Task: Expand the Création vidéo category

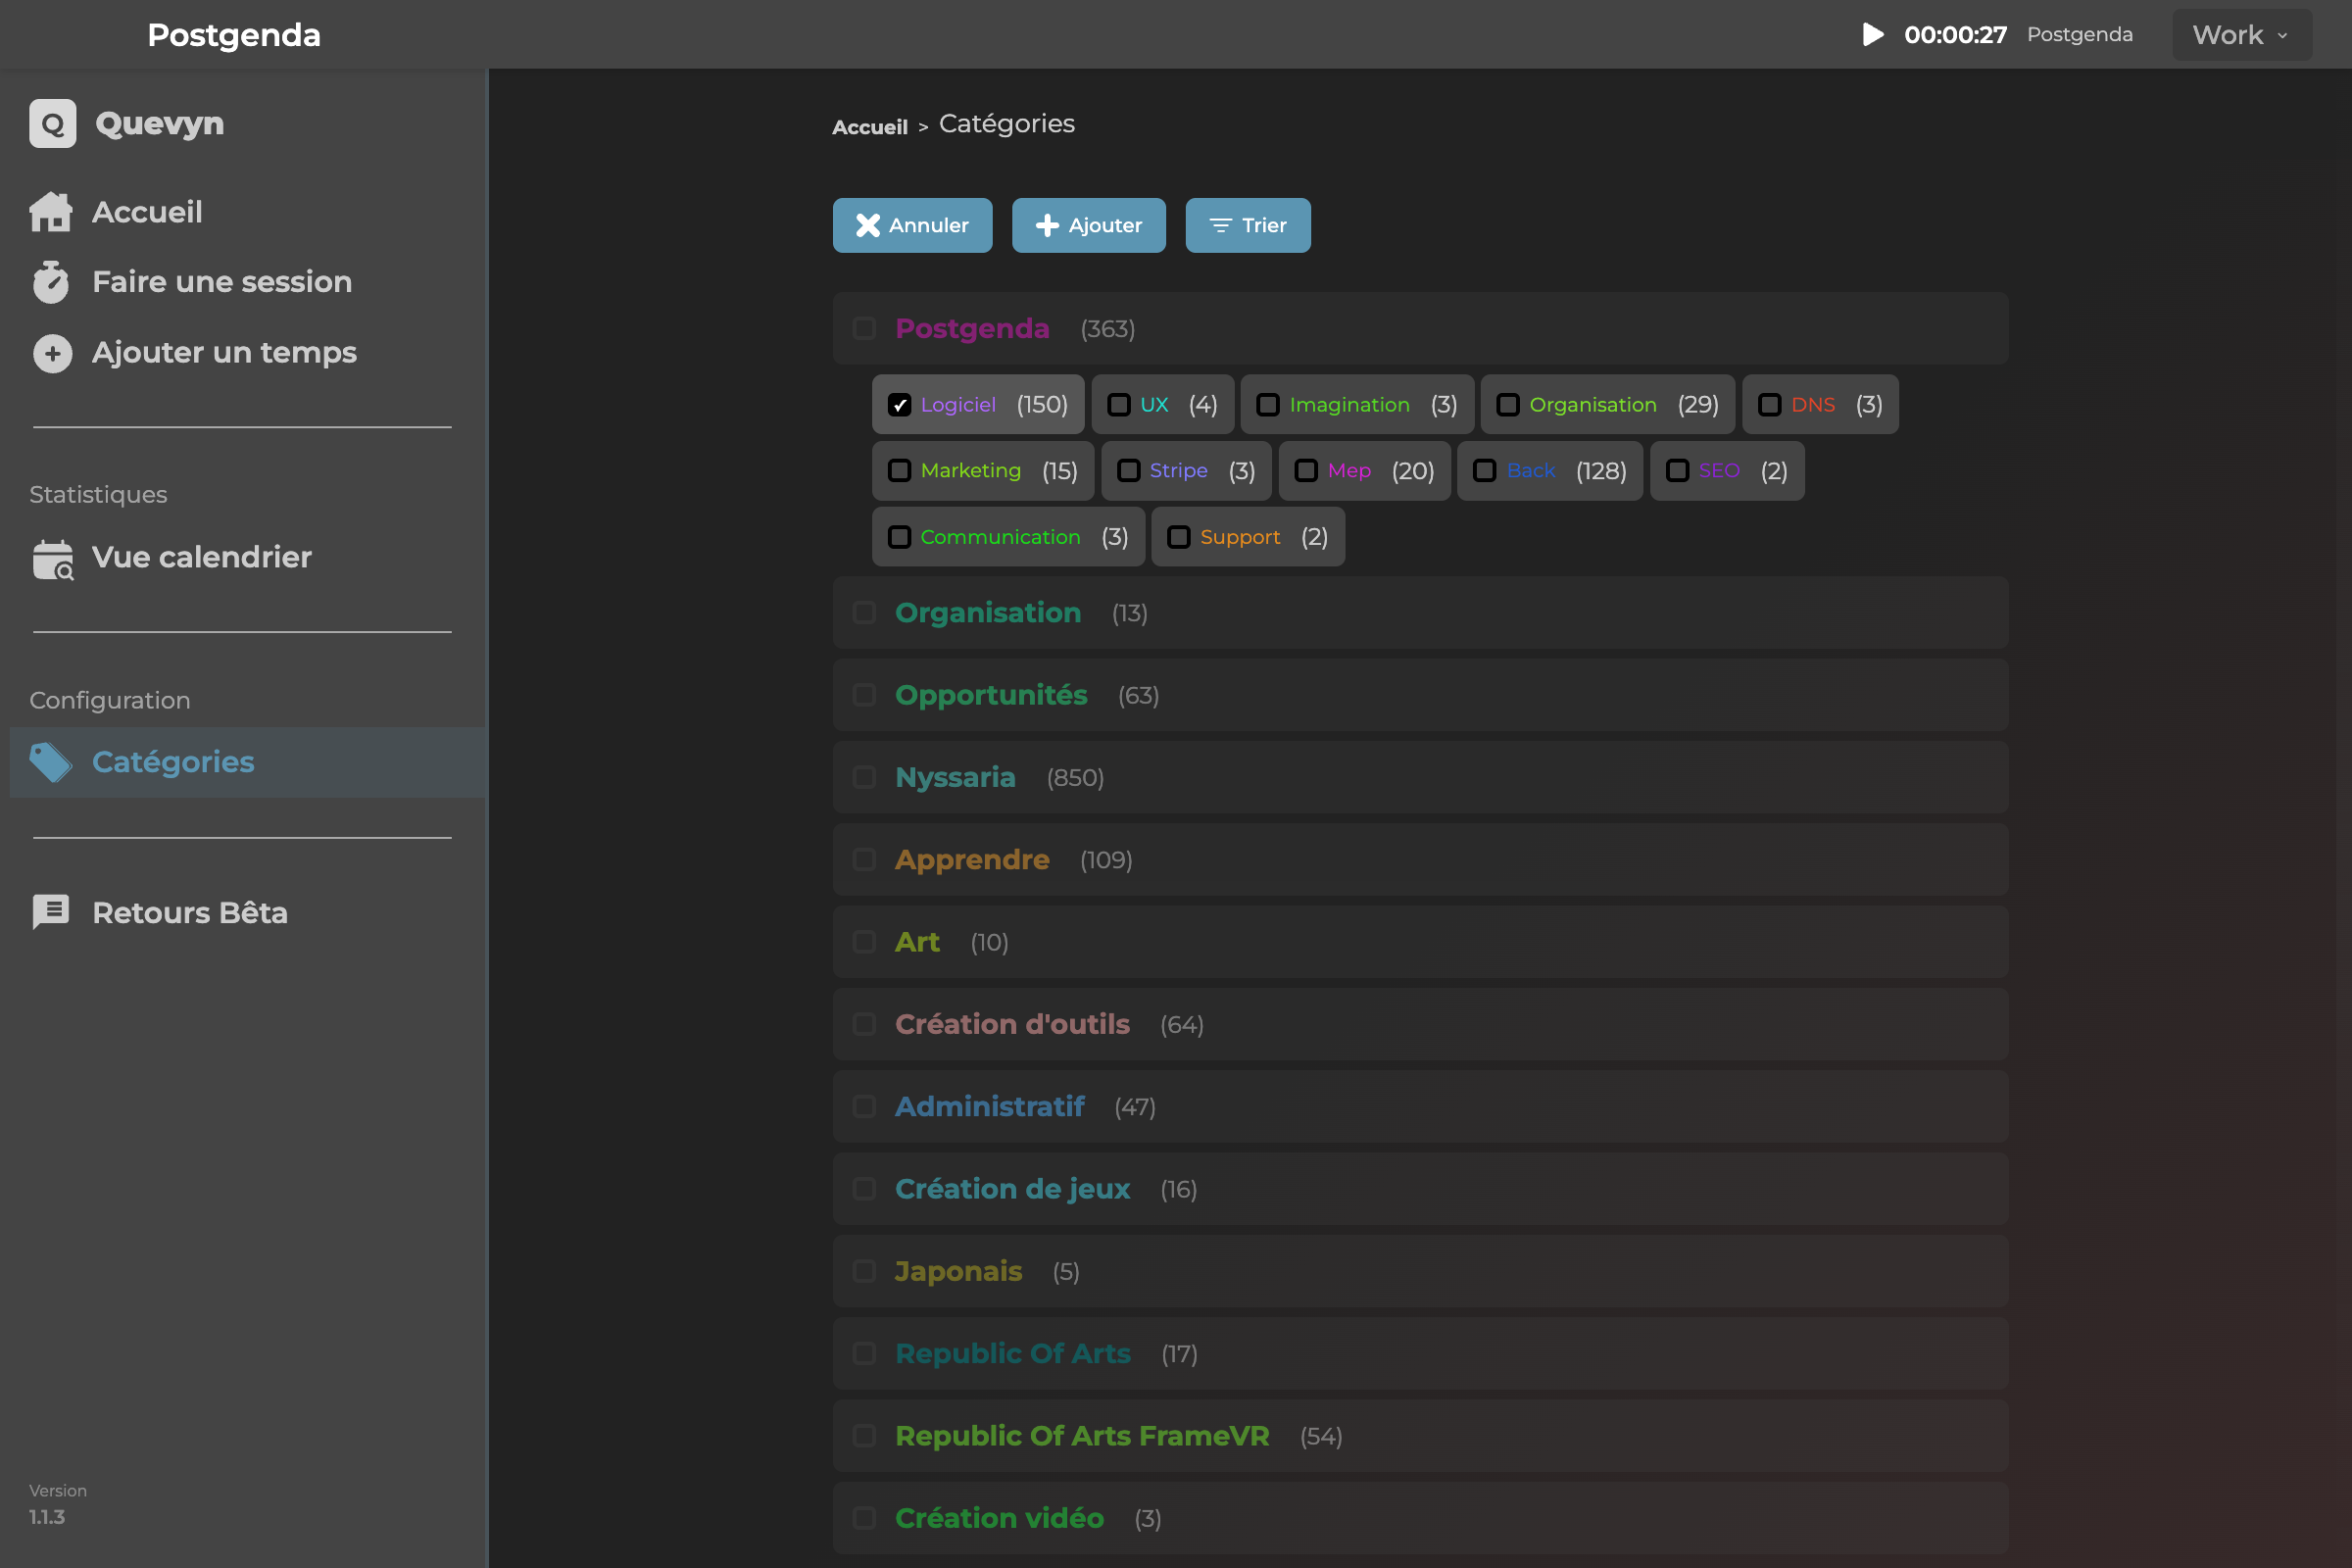Action: tap(1420, 1518)
